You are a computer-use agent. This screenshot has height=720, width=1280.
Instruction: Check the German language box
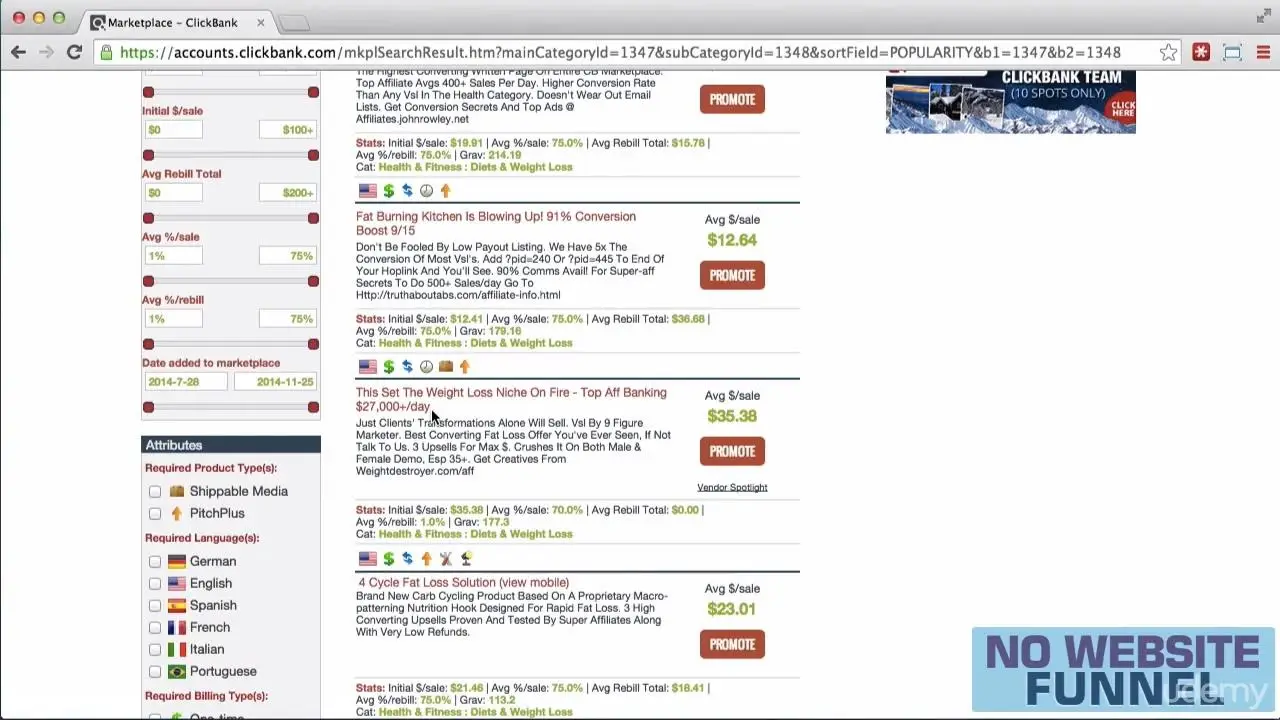[x=155, y=561]
